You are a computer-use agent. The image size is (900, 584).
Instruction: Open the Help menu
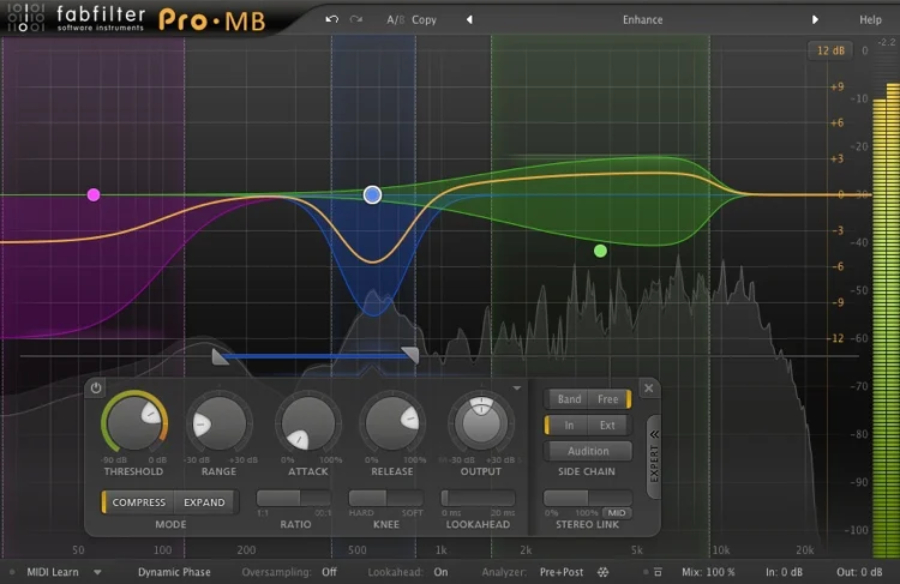click(x=869, y=19)
